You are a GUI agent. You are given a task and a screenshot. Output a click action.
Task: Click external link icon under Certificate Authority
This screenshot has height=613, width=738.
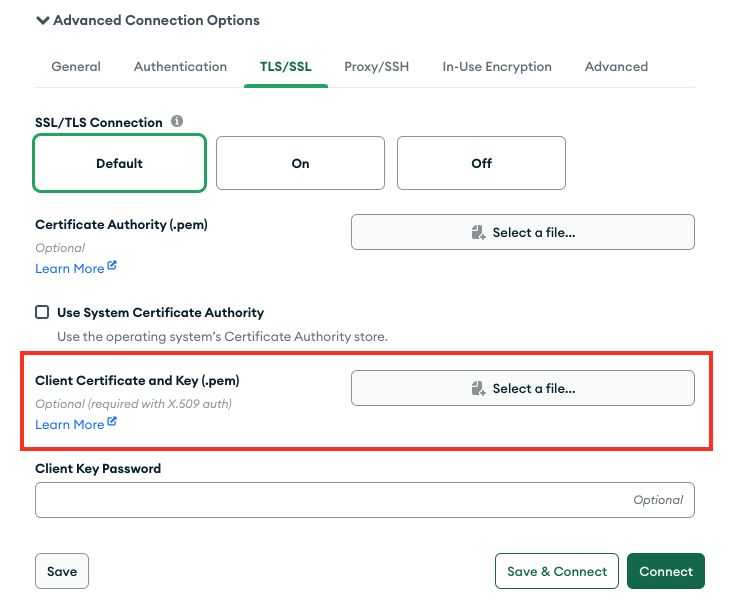(x=113, y=267)
